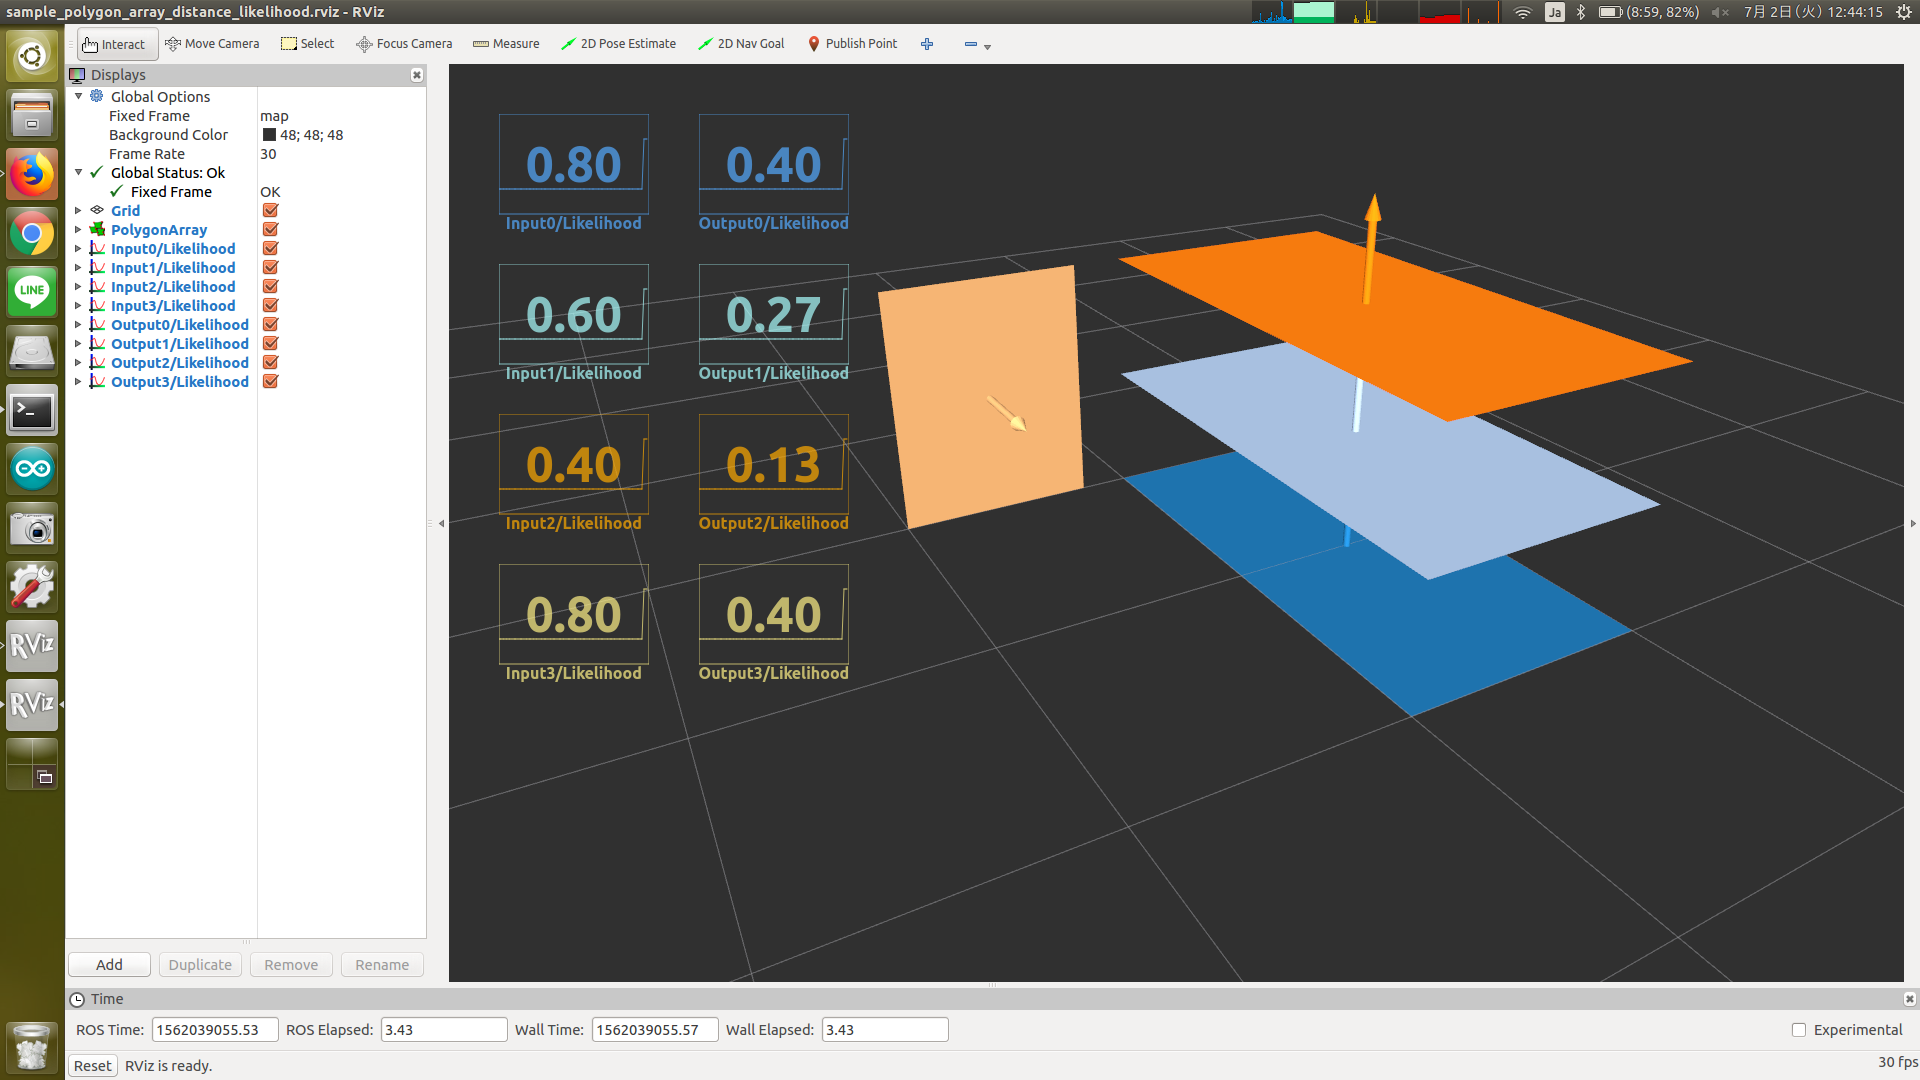Viewport: 1920px width, 1080px height.
Task: Disable Output2/Likelihood display checkbox
Action: (x=270, y=363)
